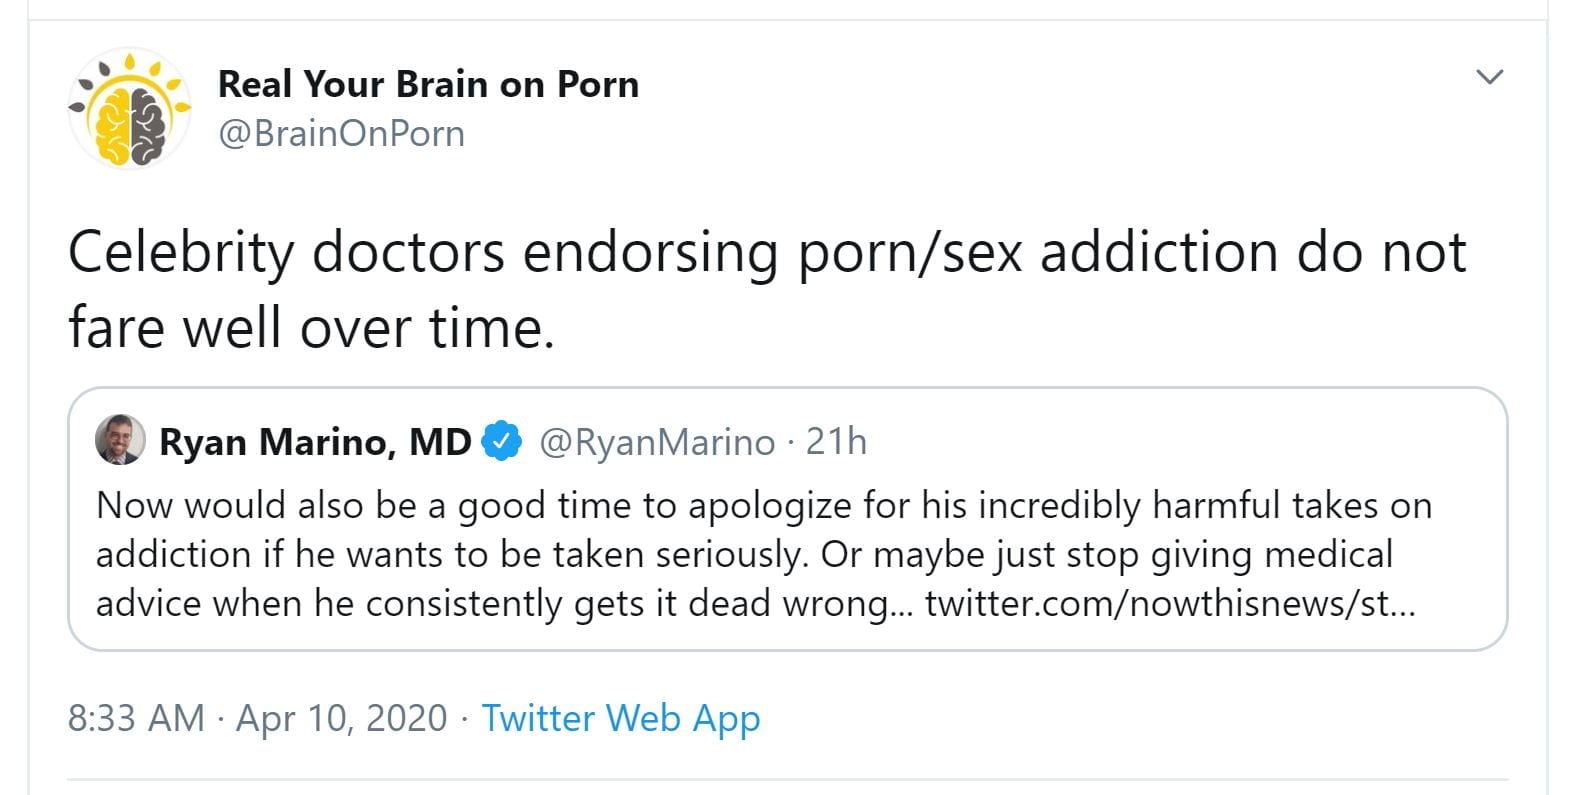Click the blue verified badge

tap(501, 441)
